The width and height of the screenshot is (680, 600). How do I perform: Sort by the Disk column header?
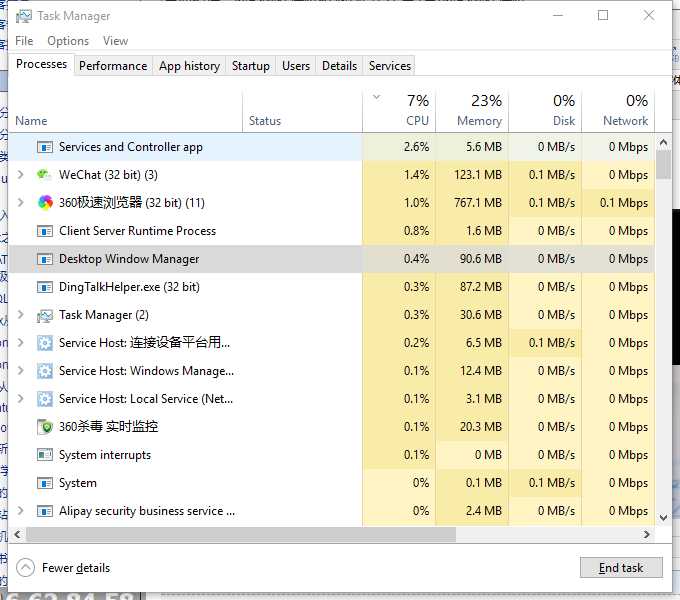point(545,111)
